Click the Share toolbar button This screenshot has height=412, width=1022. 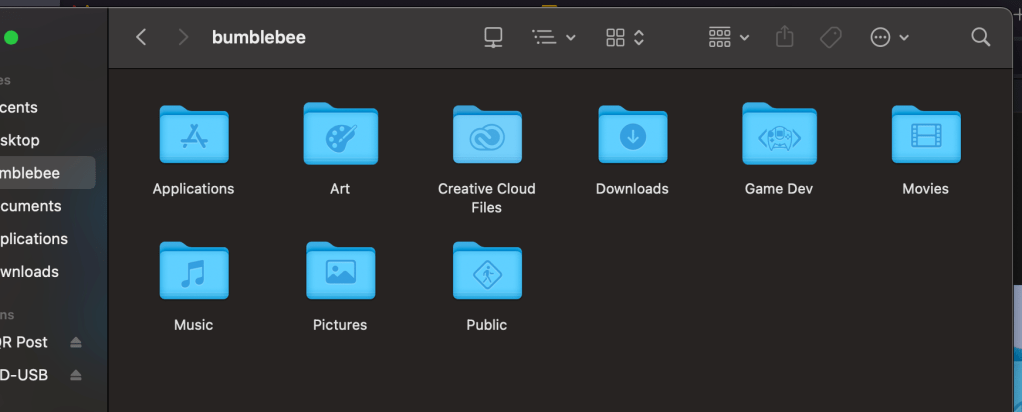[785, 37]
